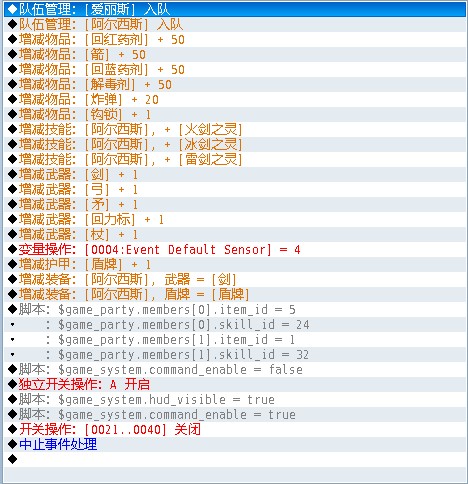Image resolution: width=468 pixels, height=484 pixels.
Task: Select the row 增减武器: [杖] + 1
Action: point(235,234)
